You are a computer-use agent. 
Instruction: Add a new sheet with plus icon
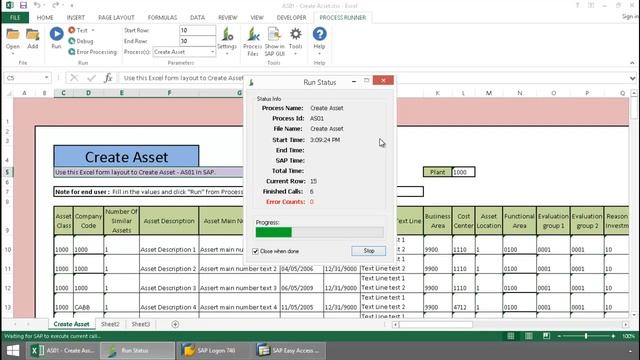[x=175, y=324]
